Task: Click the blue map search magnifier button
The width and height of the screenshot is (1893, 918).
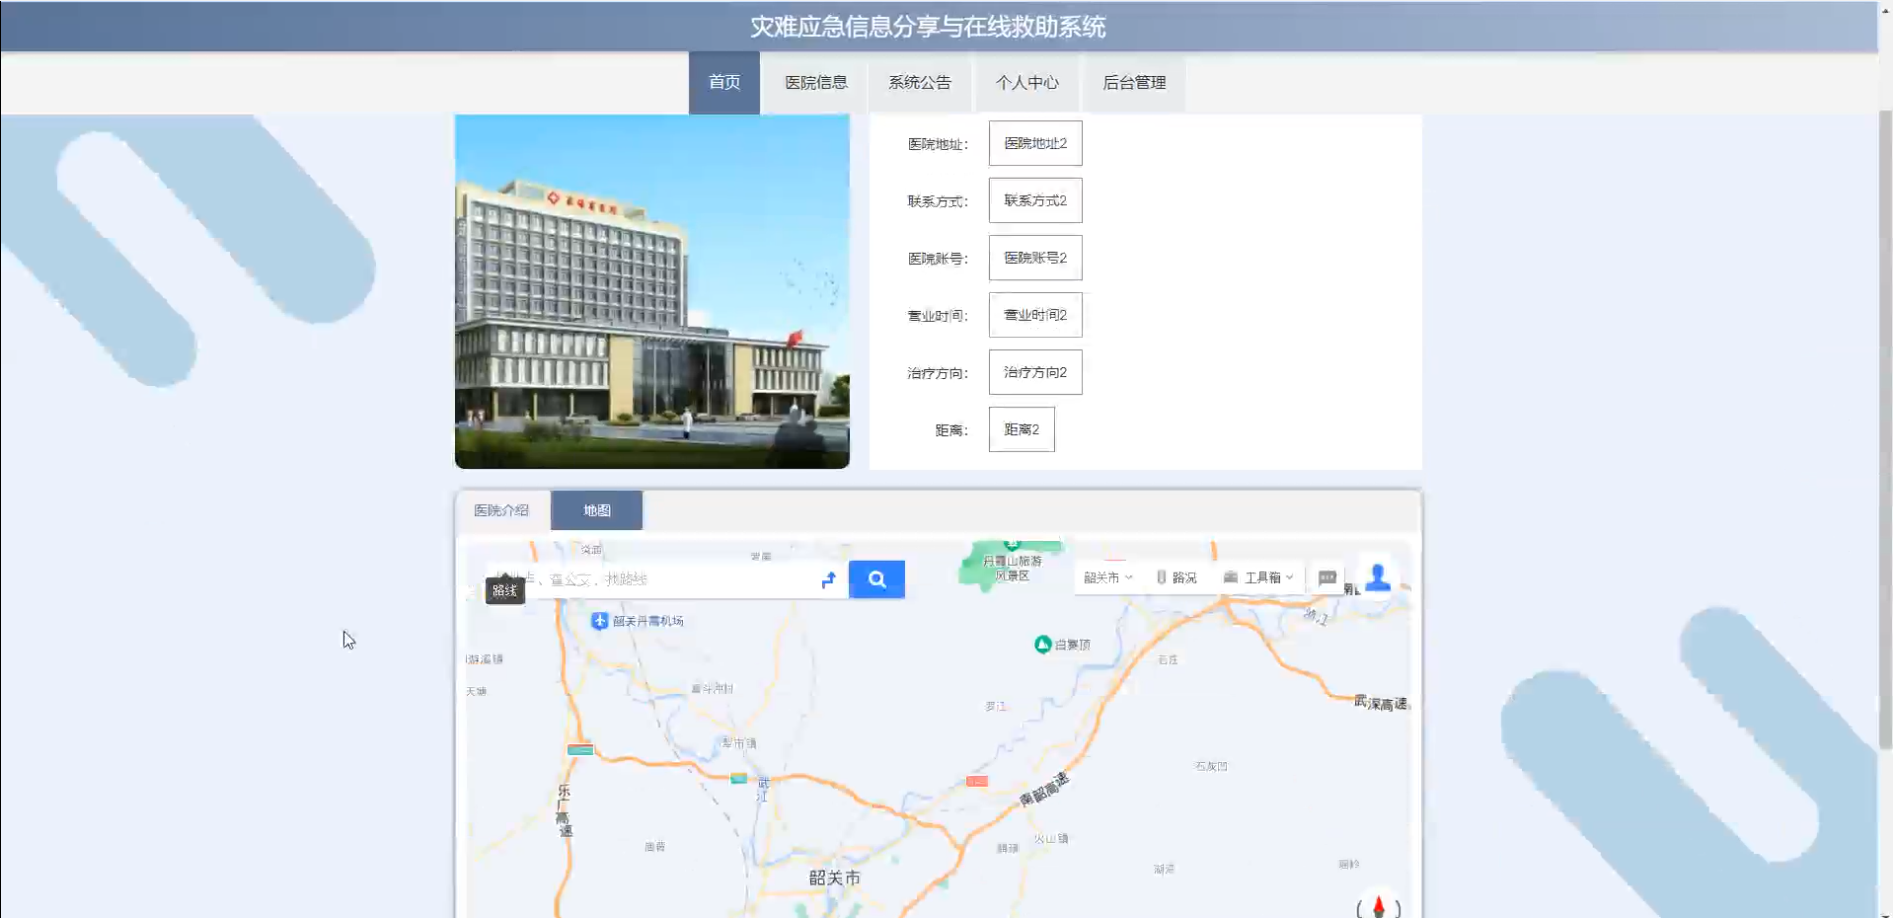Action: (876, 579)
